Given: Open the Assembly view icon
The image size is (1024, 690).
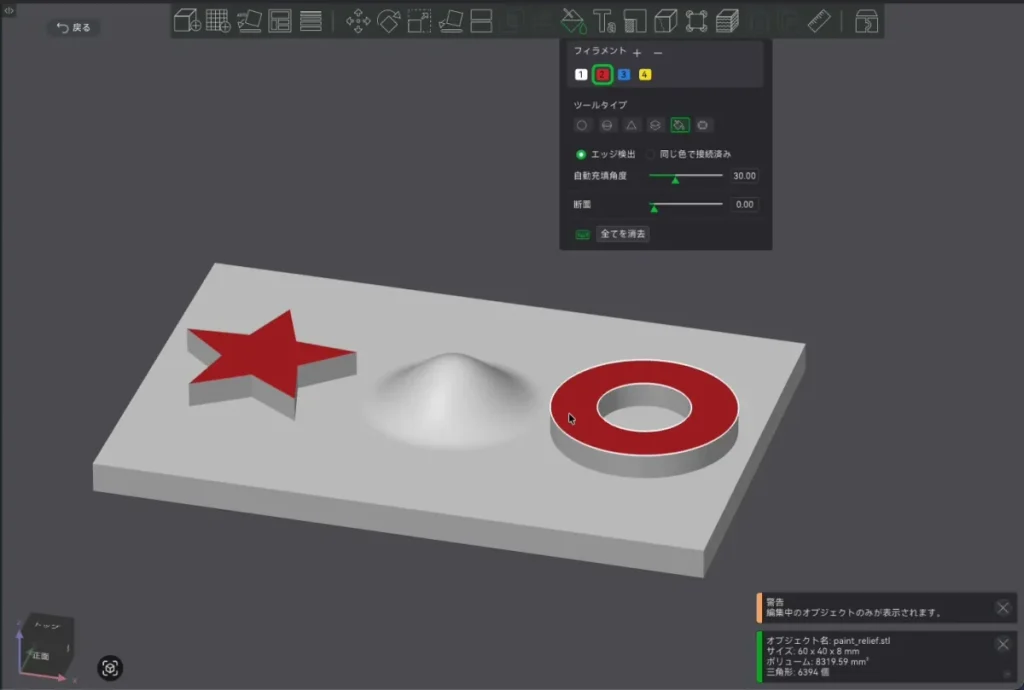Looking at the screenshot, I should pyautogui.click(x=867, y=22).
